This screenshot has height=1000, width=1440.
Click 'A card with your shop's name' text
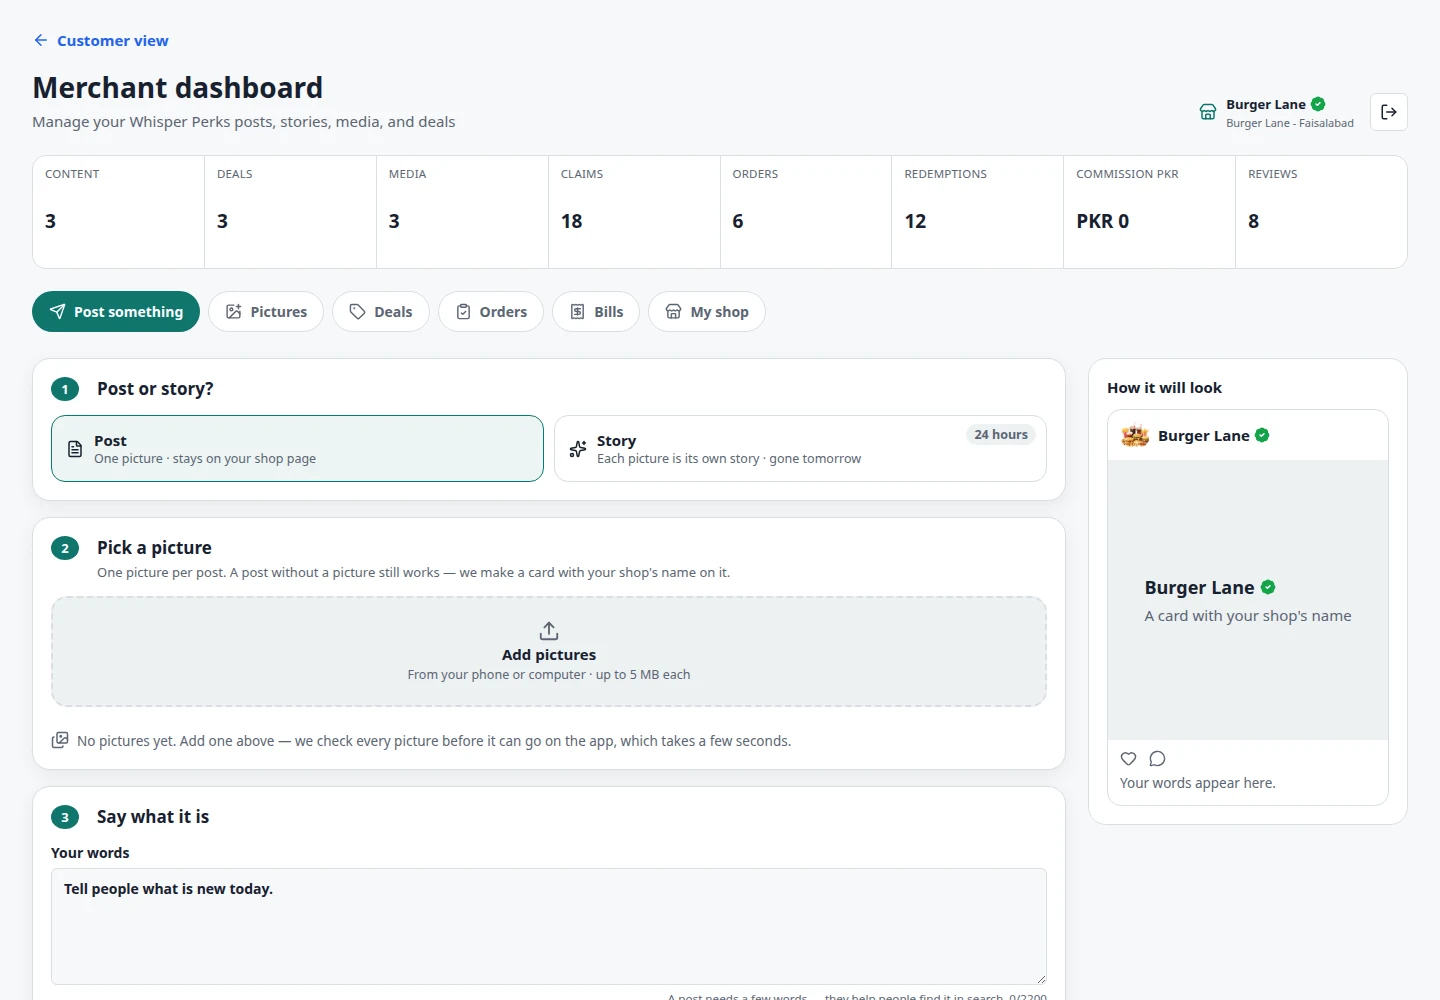1248,616
